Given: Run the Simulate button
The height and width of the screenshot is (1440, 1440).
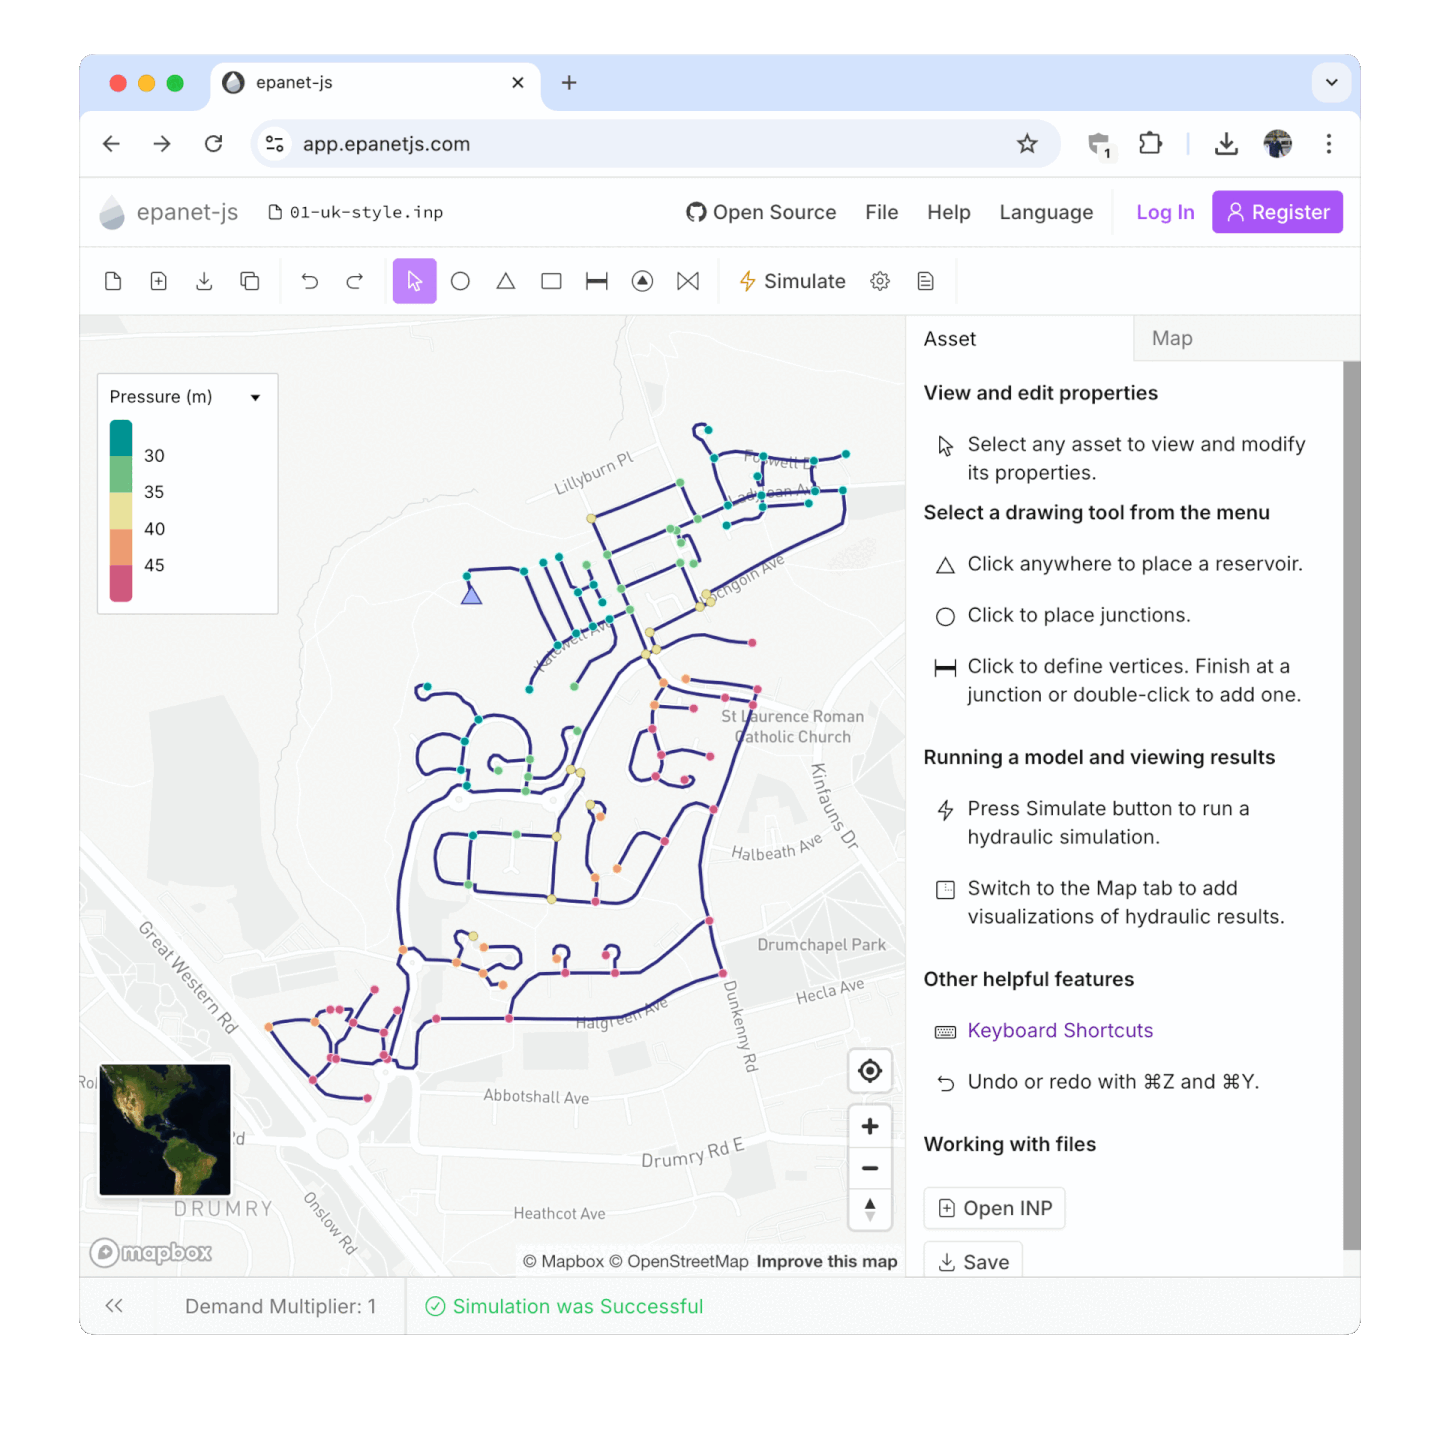Looking at the screenshot, I should (792, 281).
